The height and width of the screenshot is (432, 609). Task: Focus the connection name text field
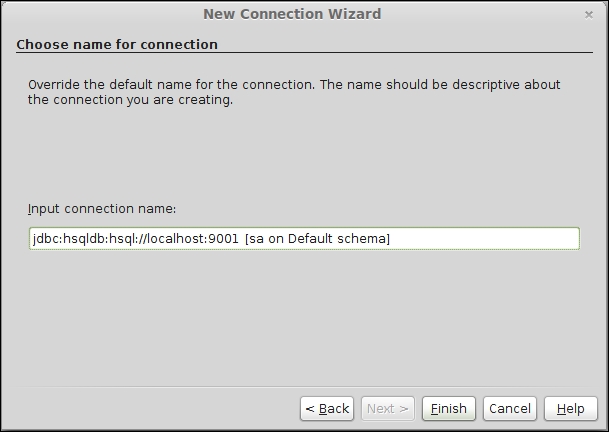304,239
